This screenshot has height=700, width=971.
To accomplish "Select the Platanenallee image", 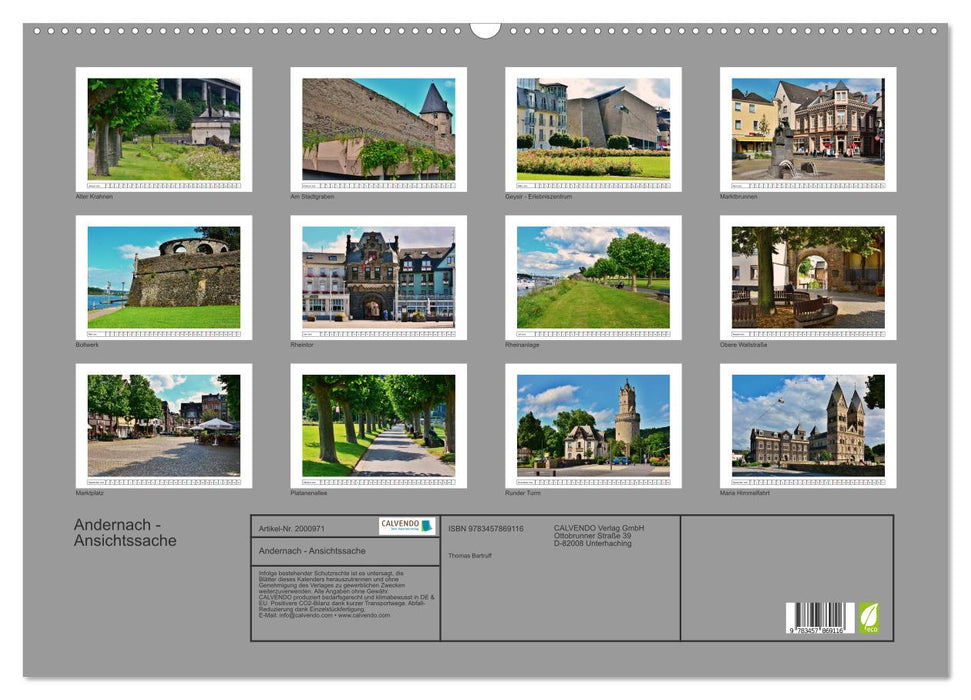I will [x=378, y=425].
